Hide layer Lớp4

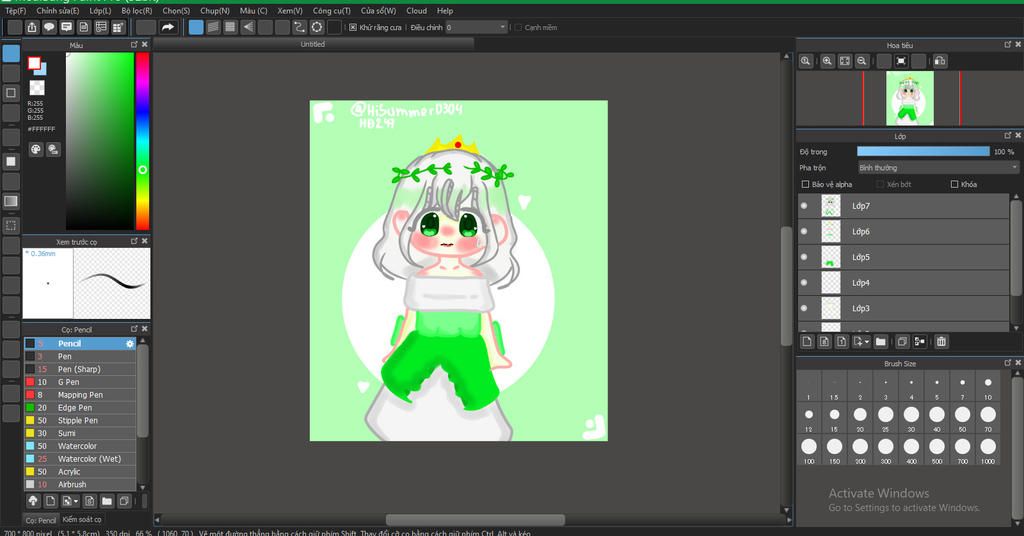coord(804,283)
